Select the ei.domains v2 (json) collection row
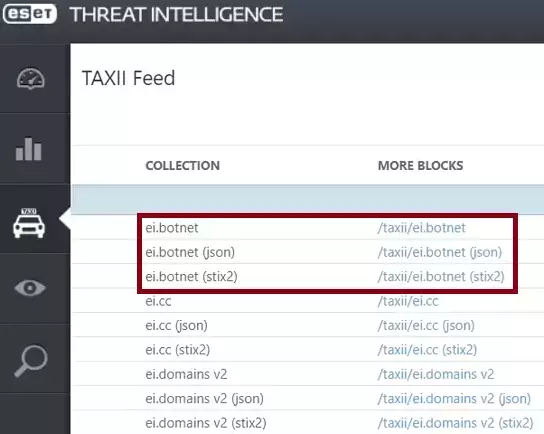544x434 pixels. pos(307,398)
